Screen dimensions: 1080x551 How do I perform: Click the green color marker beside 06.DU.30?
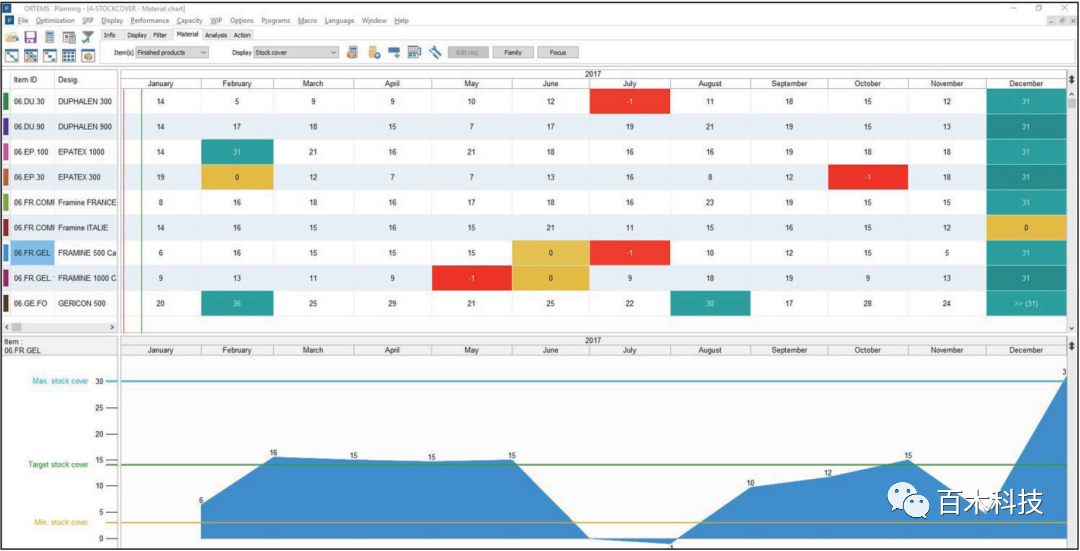click(x=6, y=102)
